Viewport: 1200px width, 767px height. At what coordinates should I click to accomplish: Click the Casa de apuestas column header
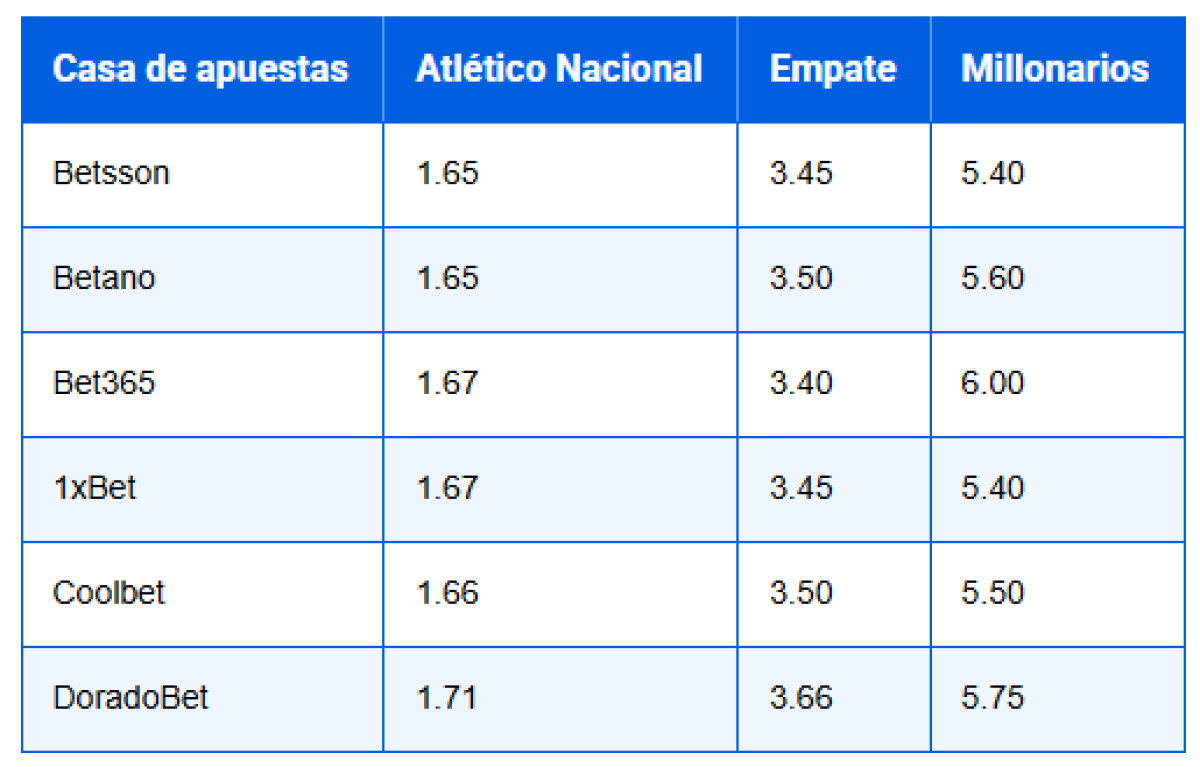point(200,70)
